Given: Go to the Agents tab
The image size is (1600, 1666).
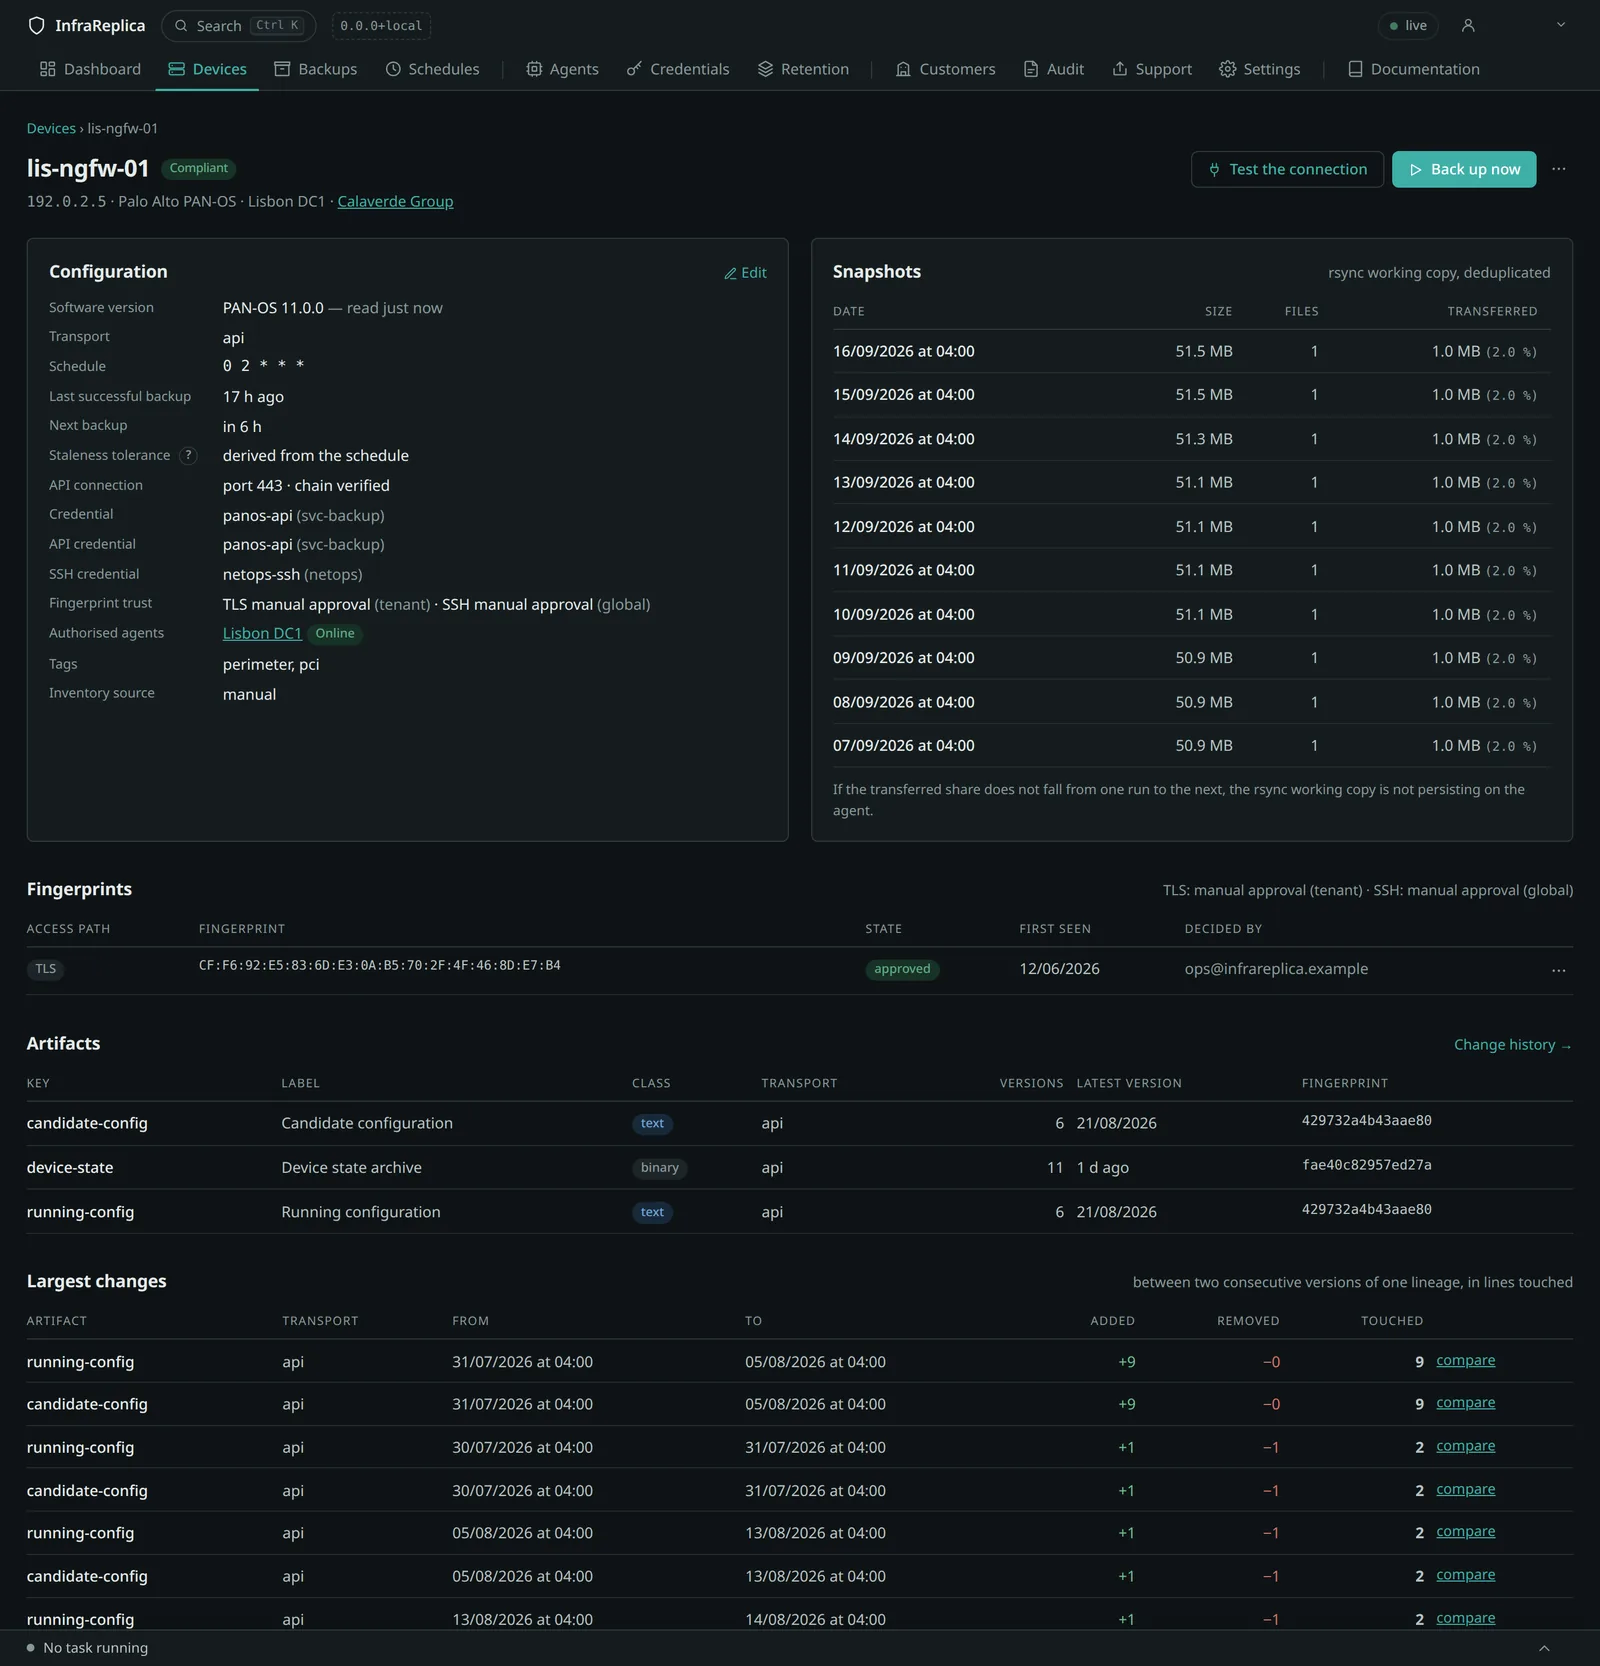Looking at the screenshot, I should 562,69.
